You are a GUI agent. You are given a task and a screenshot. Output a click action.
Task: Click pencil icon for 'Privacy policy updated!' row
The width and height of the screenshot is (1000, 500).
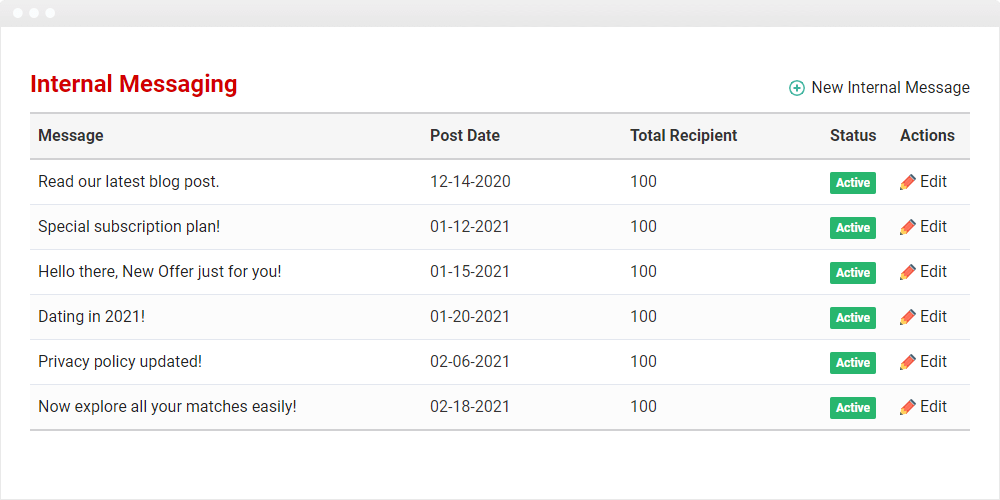(x=908, y=362)
